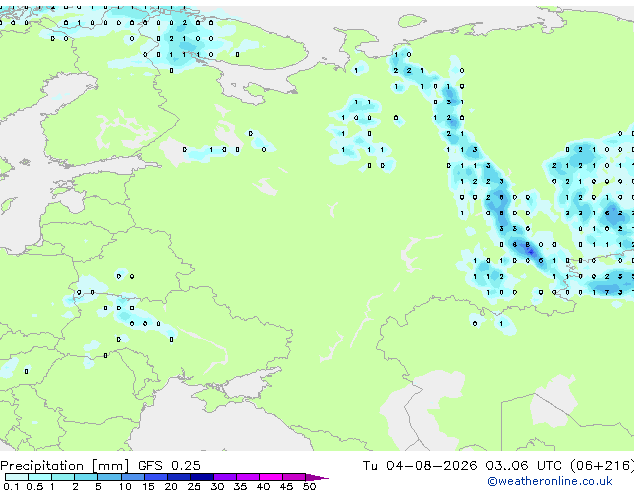Viewport: 634px width, 490px height.
Task: Select the 1–2 mm legend color swatch
Action: (63, 477)
